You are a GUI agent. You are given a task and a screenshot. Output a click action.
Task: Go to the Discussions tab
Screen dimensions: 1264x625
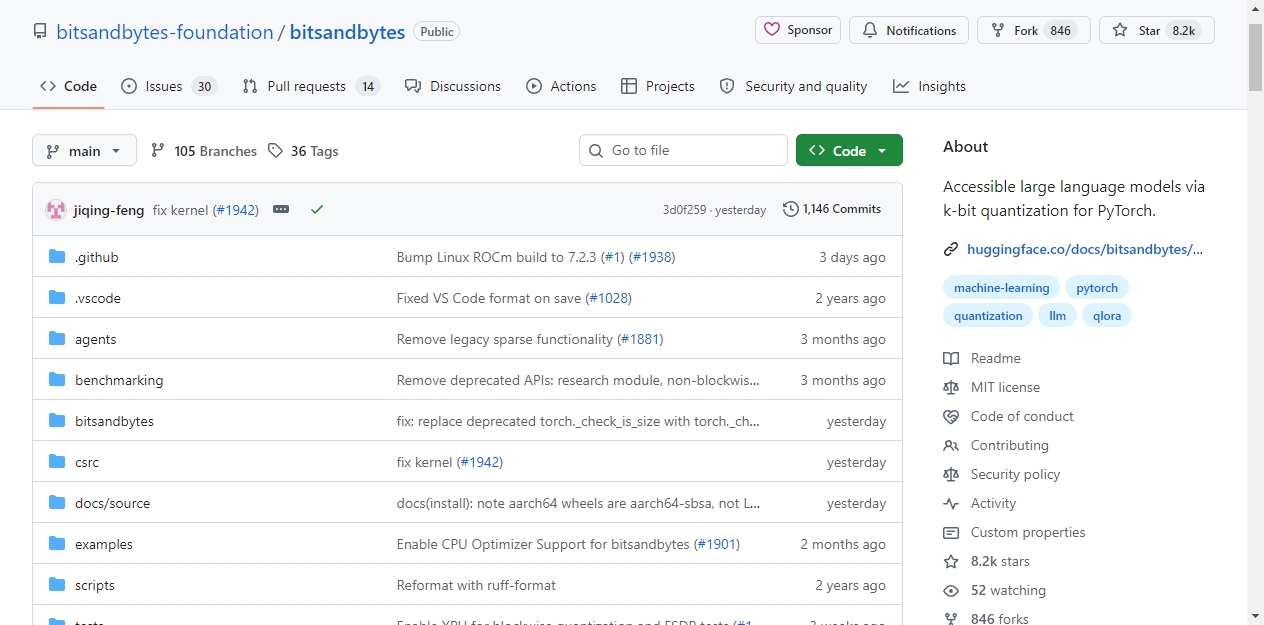click(453, 86)
